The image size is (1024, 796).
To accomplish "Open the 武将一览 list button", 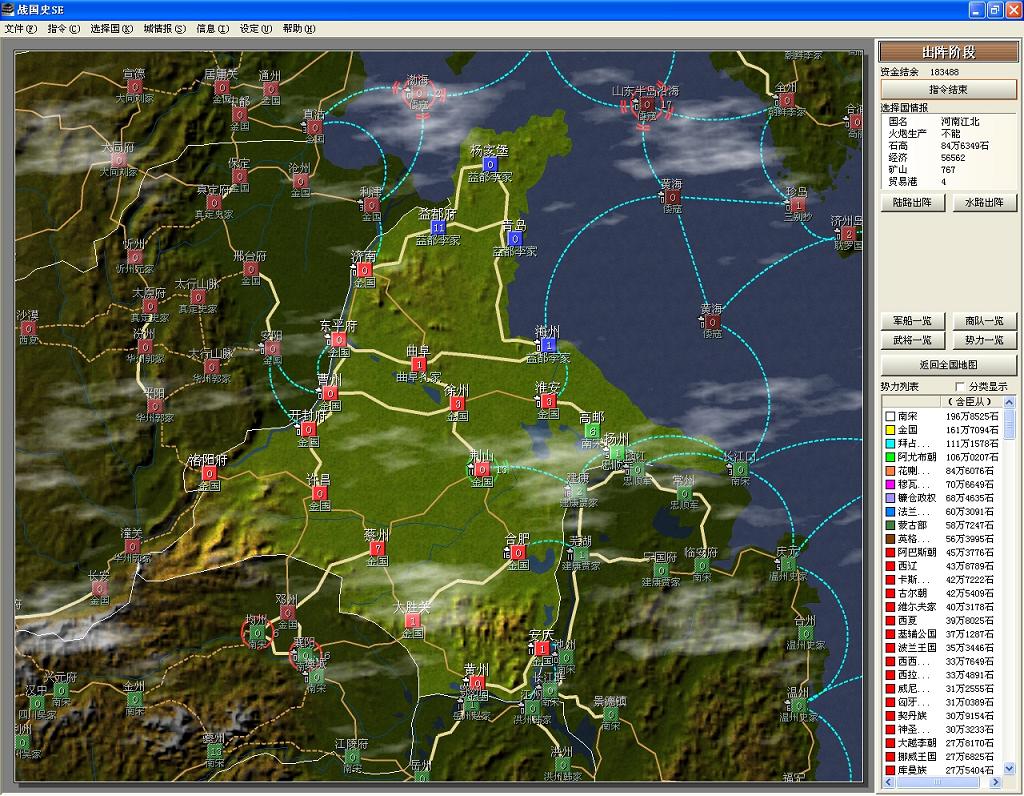I will [912, 341].
